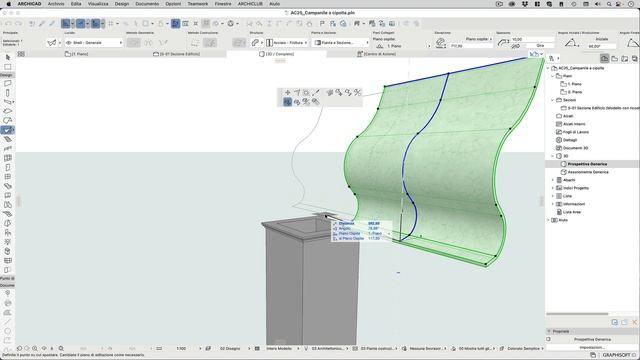Click the redo arrow in the toolbar
Viewport: 640px width, 360px height.
coord(18,24)
